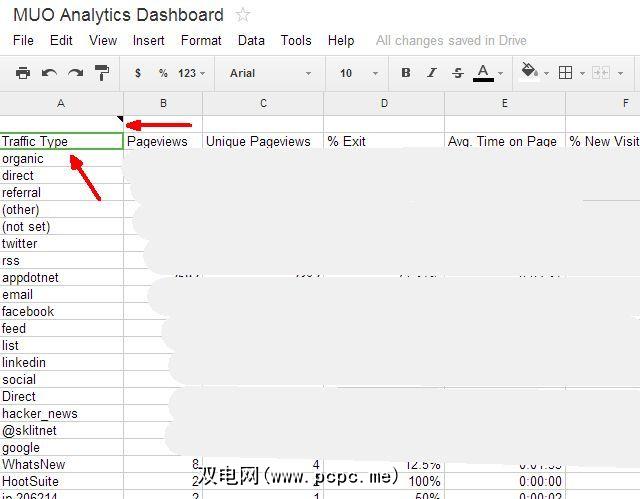The height and width of the screenshot is (499, 640).
Task: Click the merge cells icon
Action: 601,73
